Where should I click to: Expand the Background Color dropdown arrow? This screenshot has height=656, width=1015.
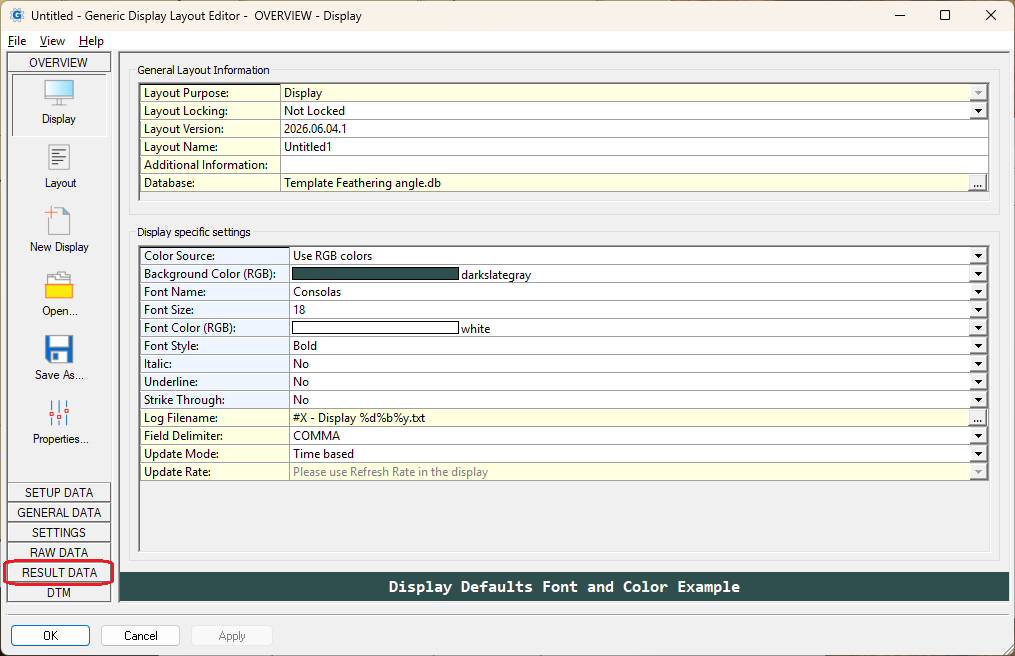[978, 274]
